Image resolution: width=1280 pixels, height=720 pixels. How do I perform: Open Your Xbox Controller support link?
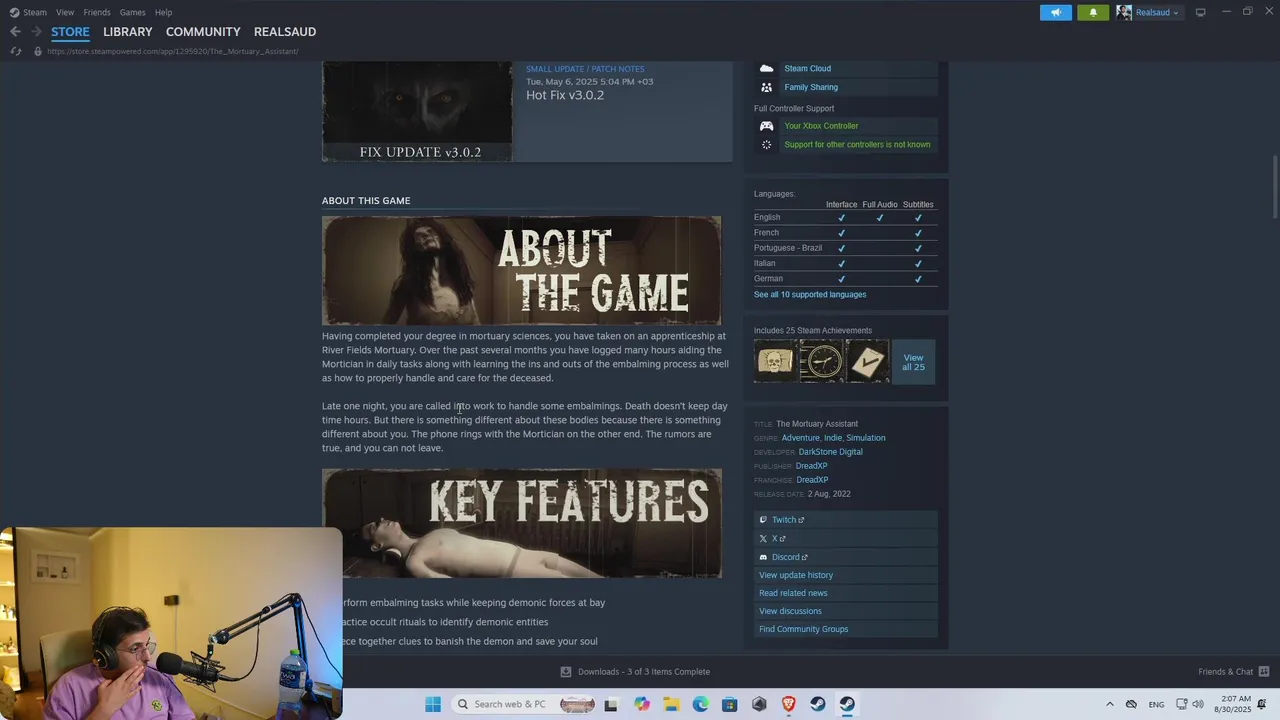click(x=821, y=126)
